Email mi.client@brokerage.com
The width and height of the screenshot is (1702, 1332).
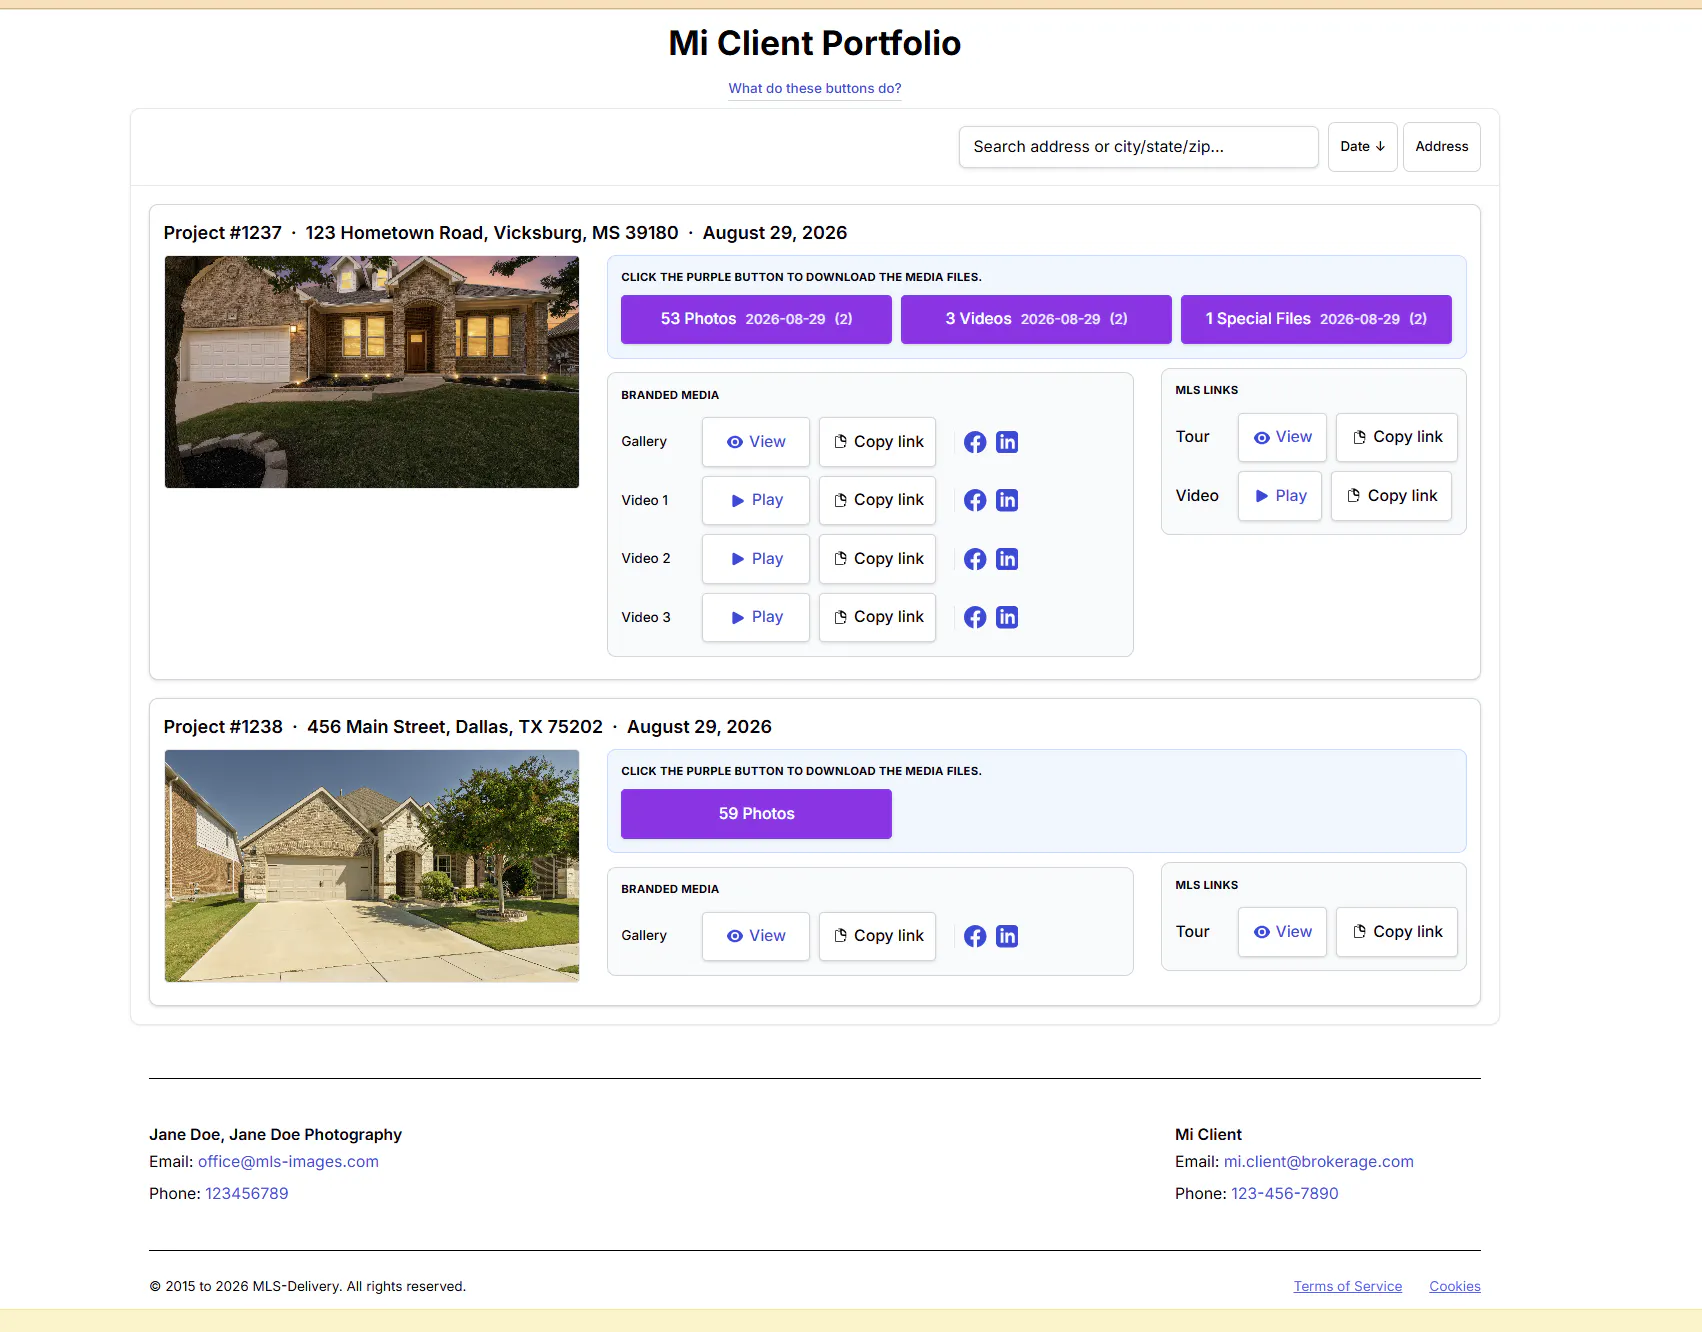(x=1318, y=1161)
